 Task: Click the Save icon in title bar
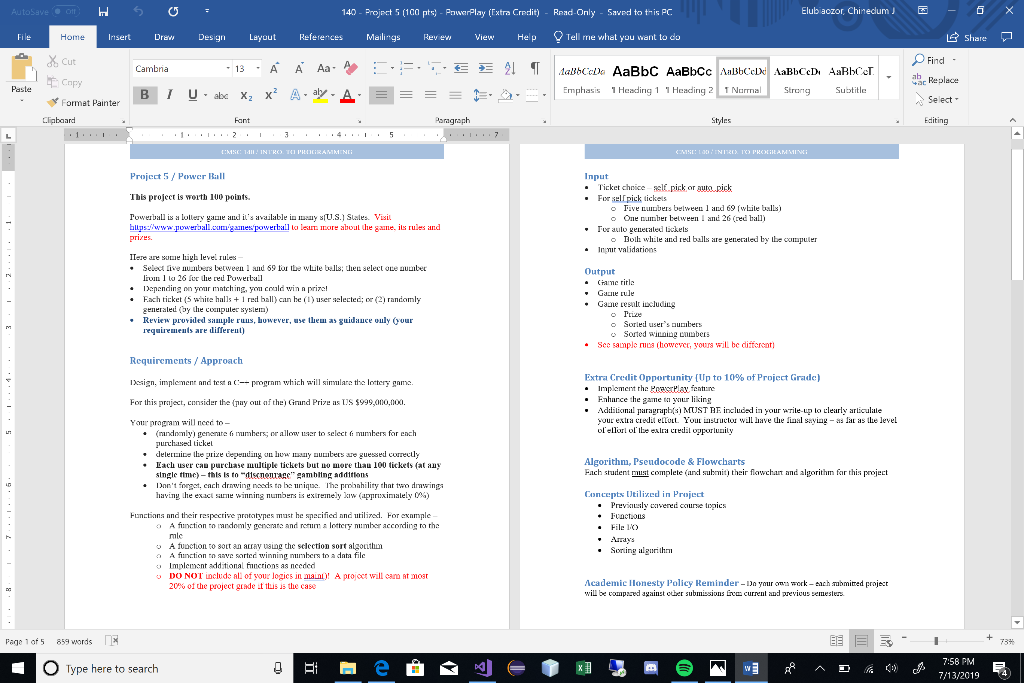(x=103, y=12)
